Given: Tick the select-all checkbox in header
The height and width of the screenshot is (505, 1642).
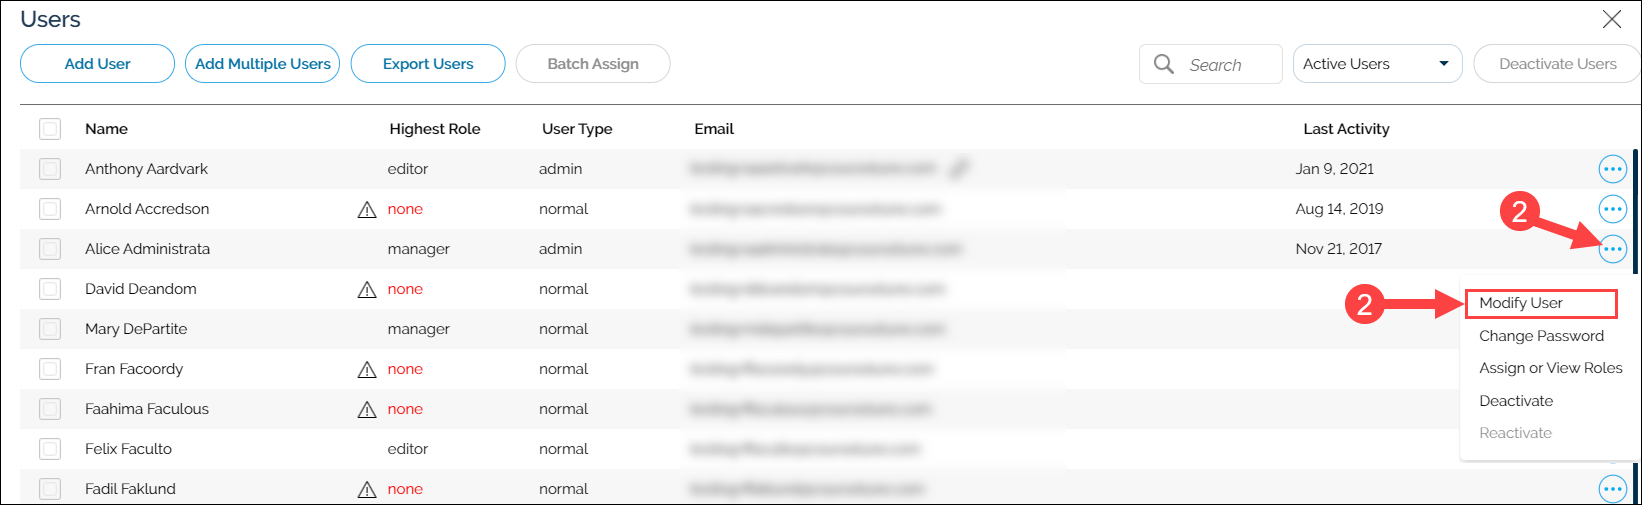Looking at the screenshot, I should click(50, 129).
